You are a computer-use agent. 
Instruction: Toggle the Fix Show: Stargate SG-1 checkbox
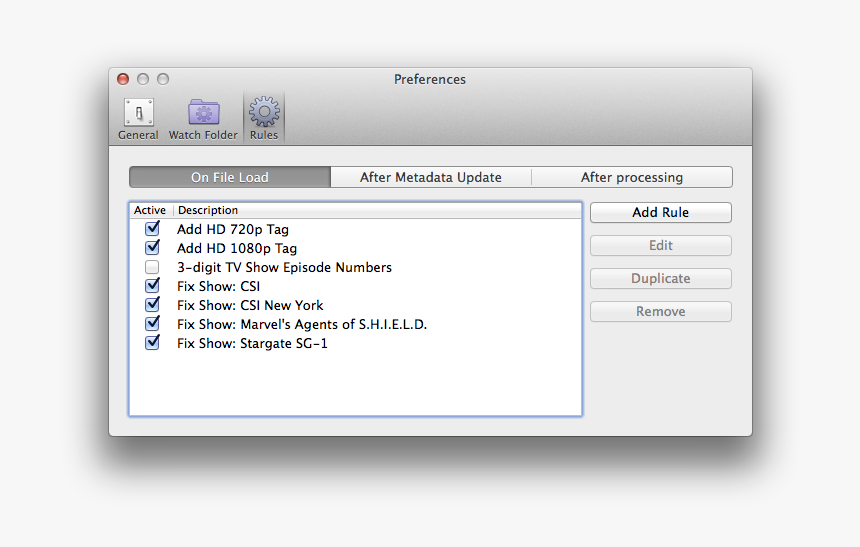152,343
